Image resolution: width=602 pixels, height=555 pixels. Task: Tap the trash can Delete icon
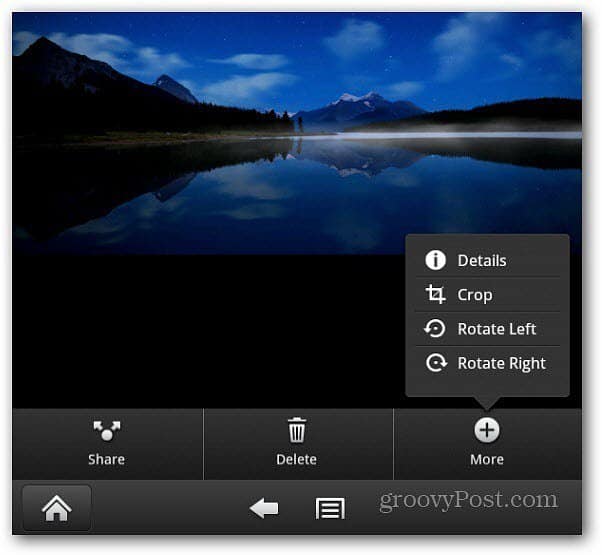[x=297, y=430]
